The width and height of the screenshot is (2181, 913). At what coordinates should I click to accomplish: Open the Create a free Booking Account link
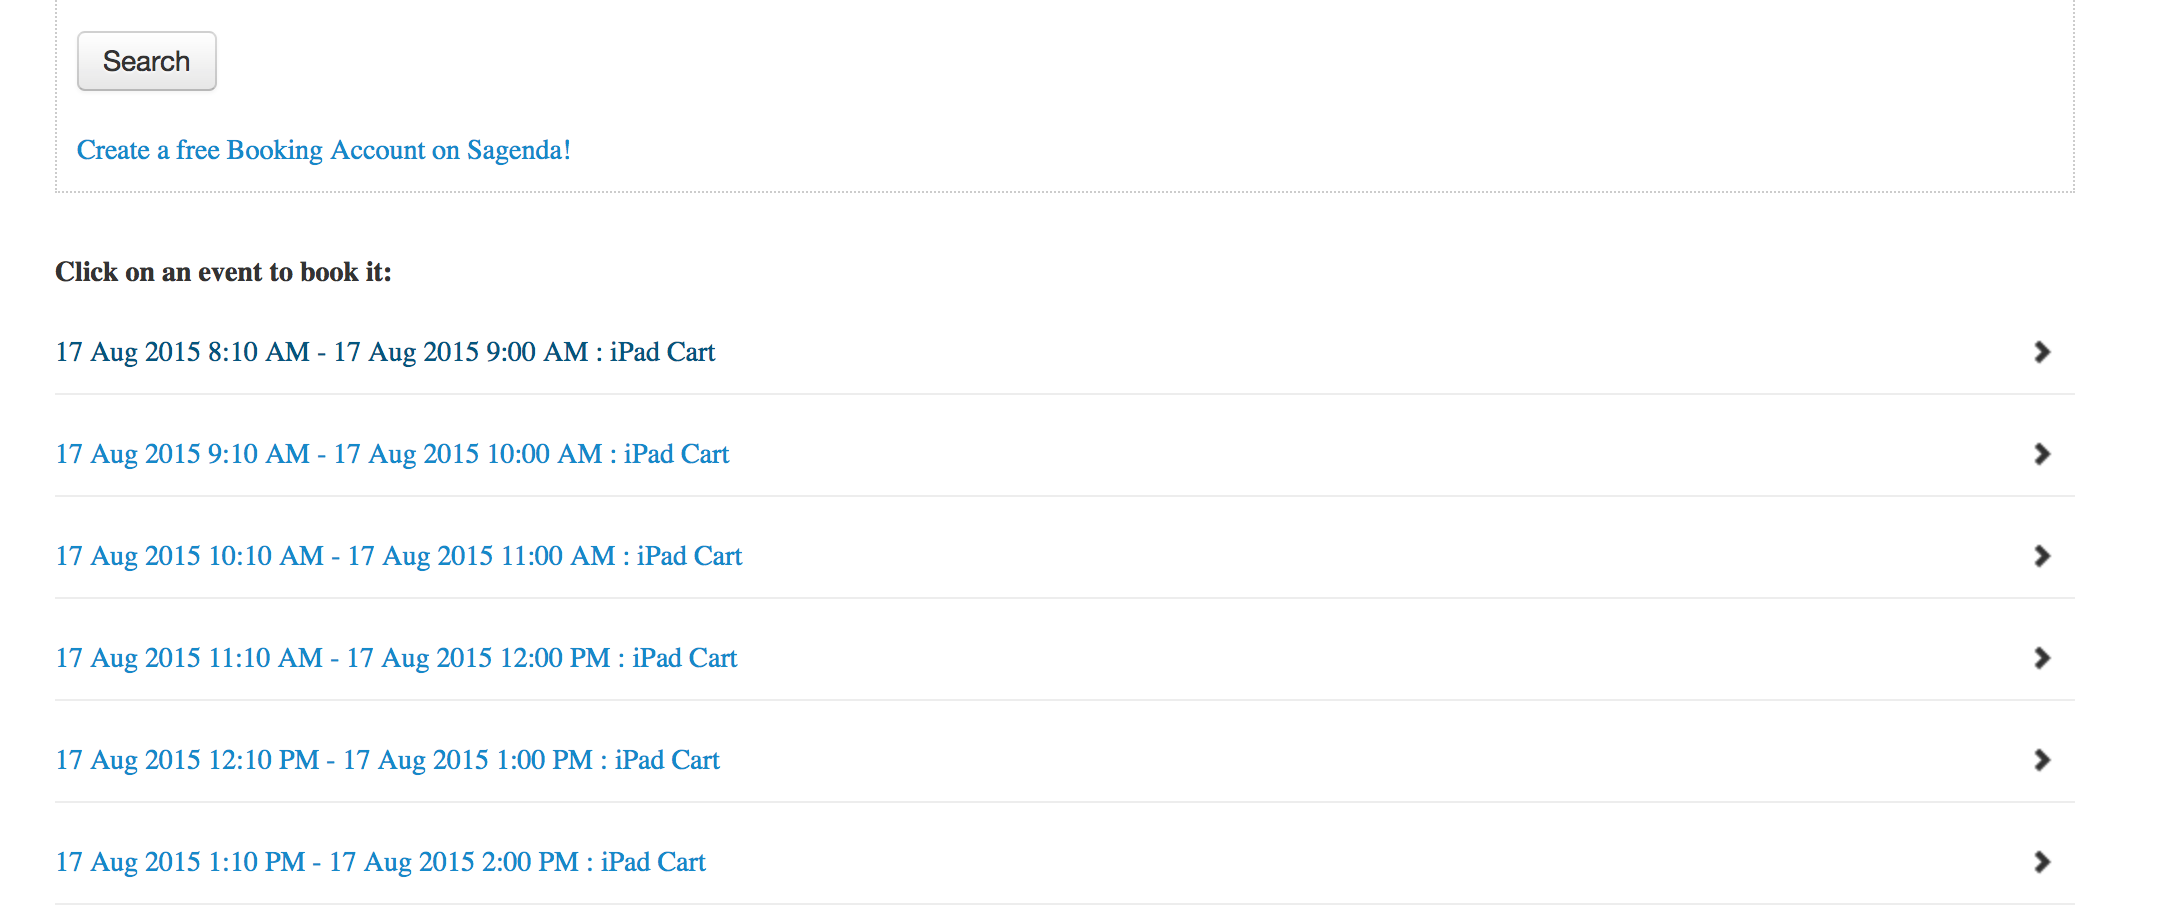[323, 150]
